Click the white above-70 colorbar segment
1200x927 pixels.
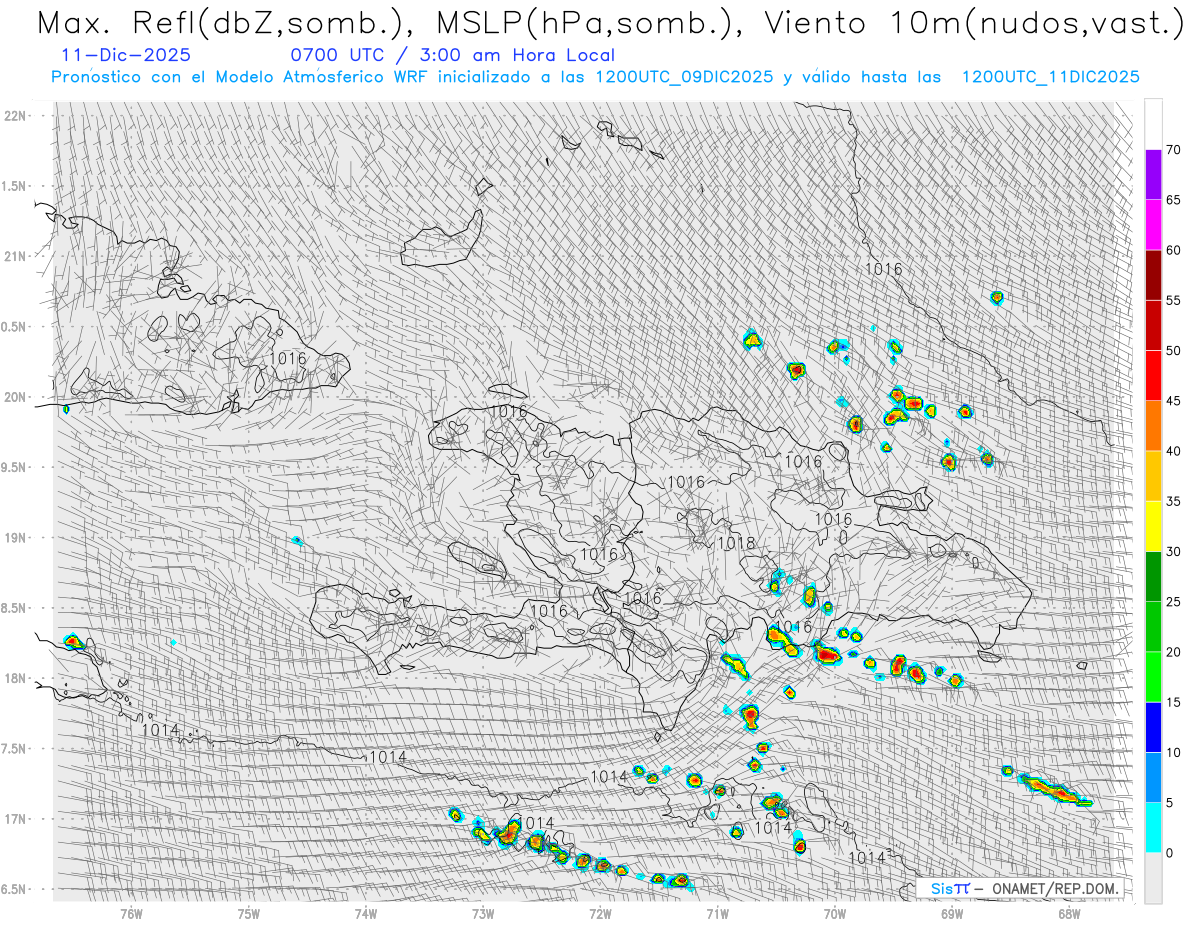coord(1153,124)
